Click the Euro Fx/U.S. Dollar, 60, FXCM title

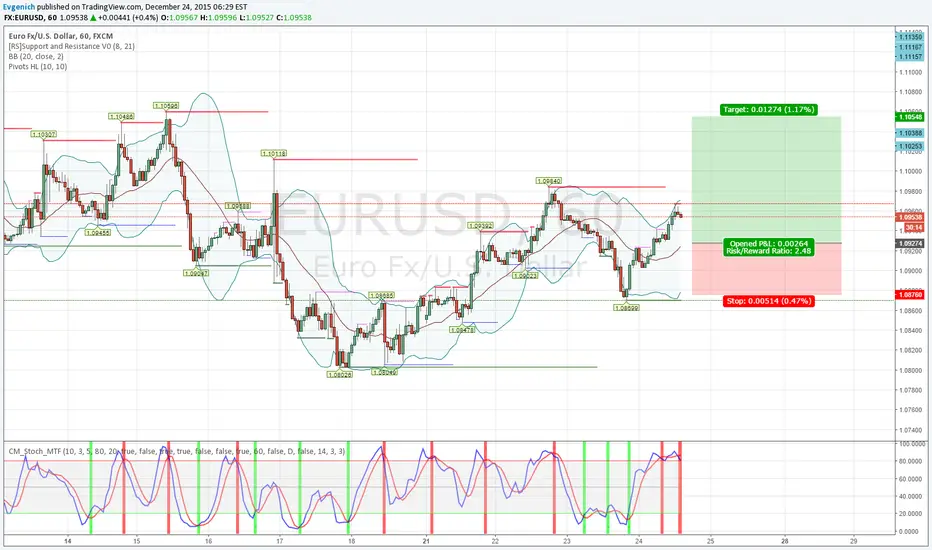coord(61,36)
